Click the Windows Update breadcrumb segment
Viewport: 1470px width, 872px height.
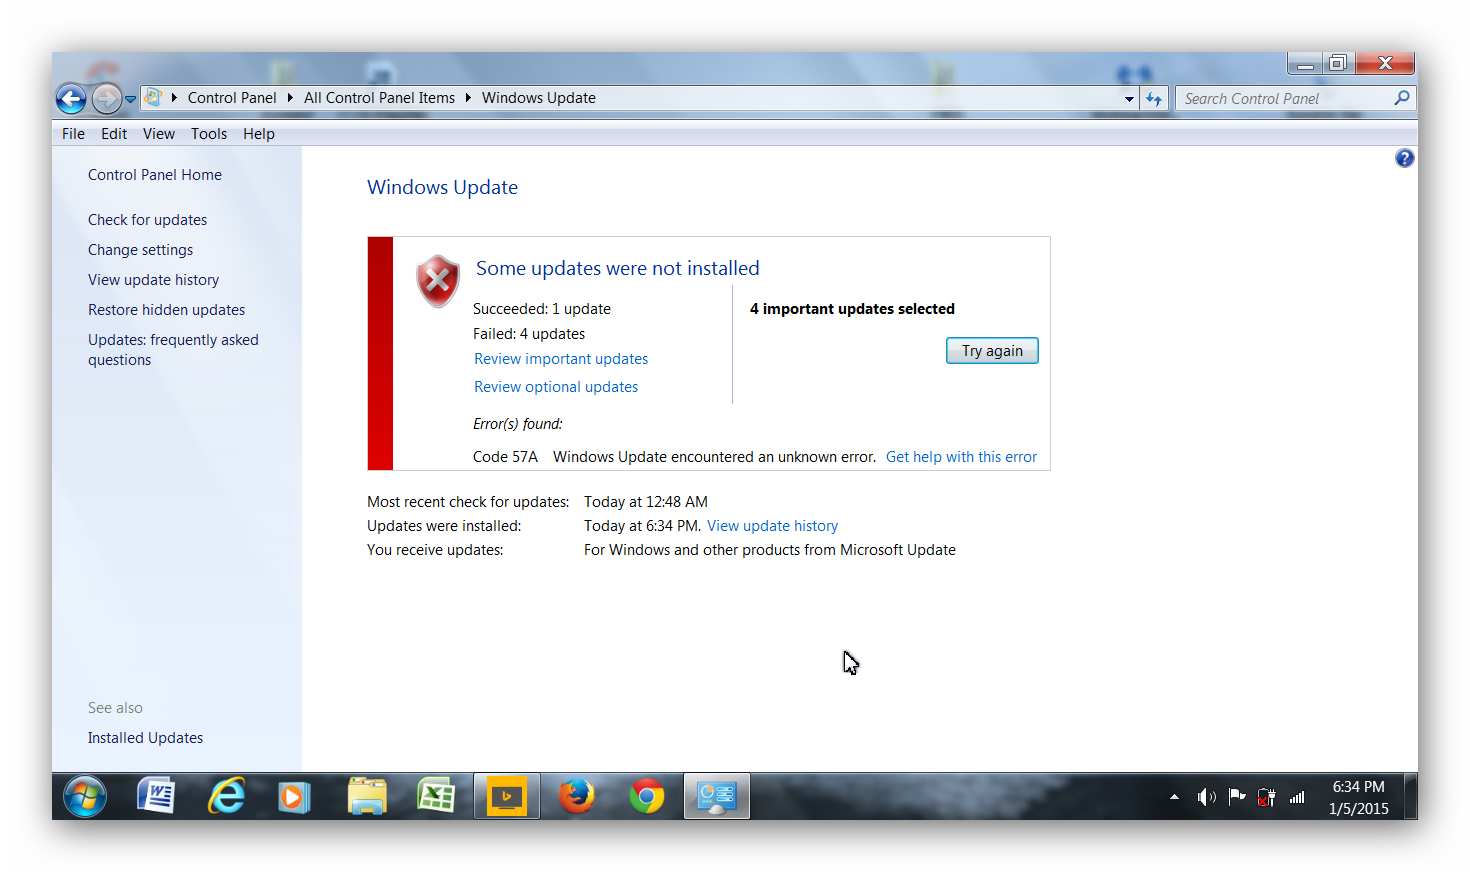click(539, 98)
